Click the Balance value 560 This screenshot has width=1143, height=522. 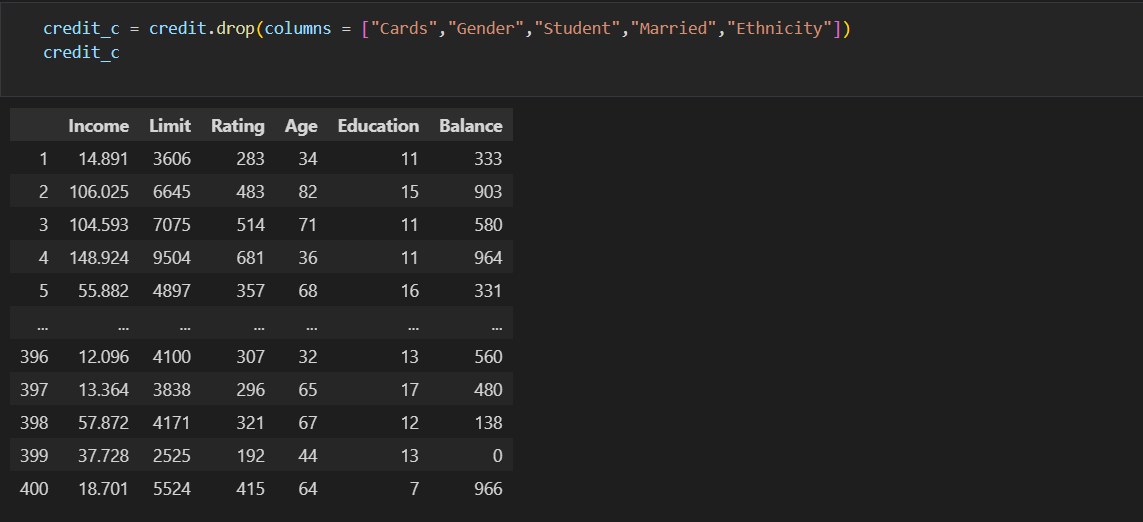(488, 357)
